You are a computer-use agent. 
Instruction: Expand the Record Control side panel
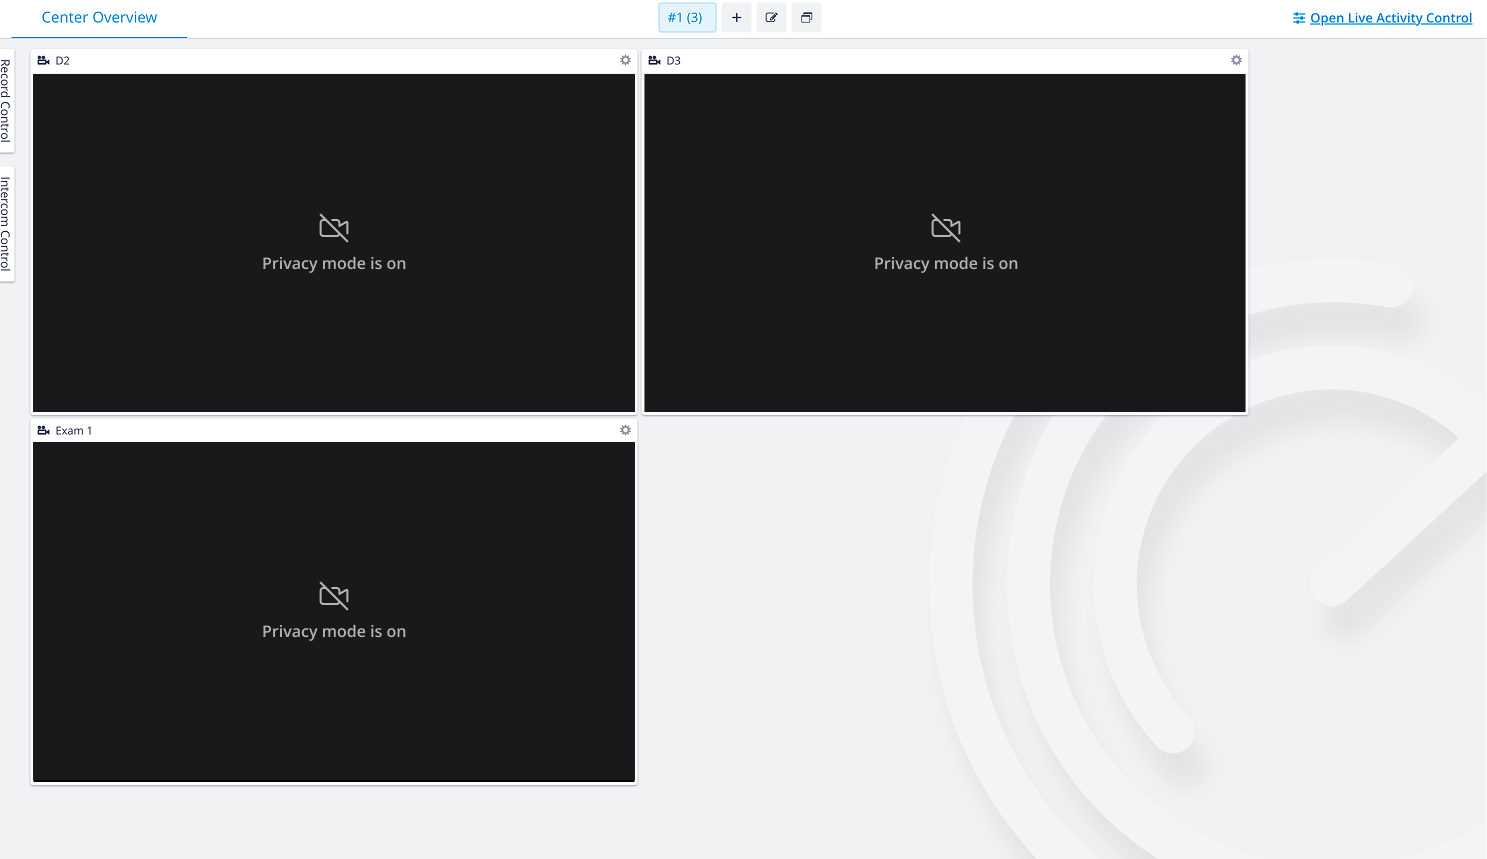pyautogui.click(x=6, y=100)
